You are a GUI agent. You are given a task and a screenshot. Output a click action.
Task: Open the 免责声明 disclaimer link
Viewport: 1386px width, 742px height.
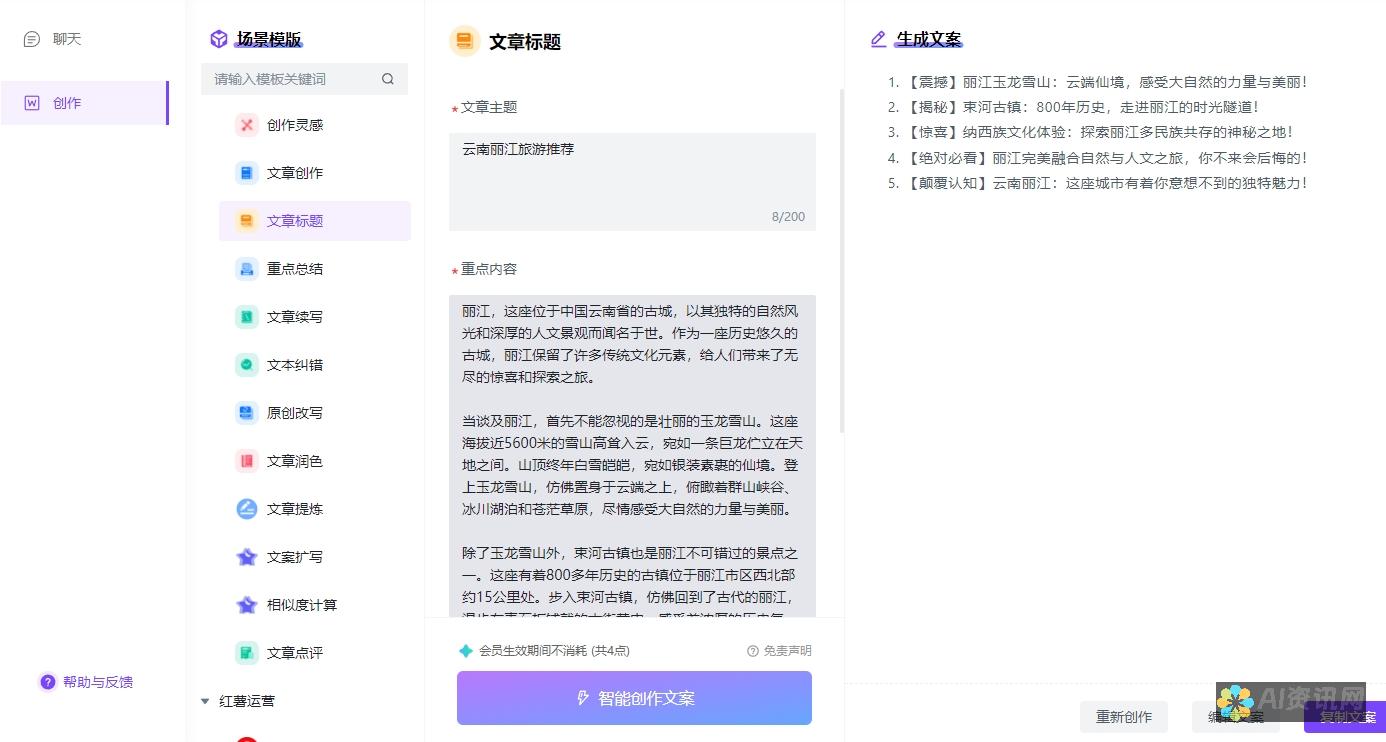click(x=788, y=650)
